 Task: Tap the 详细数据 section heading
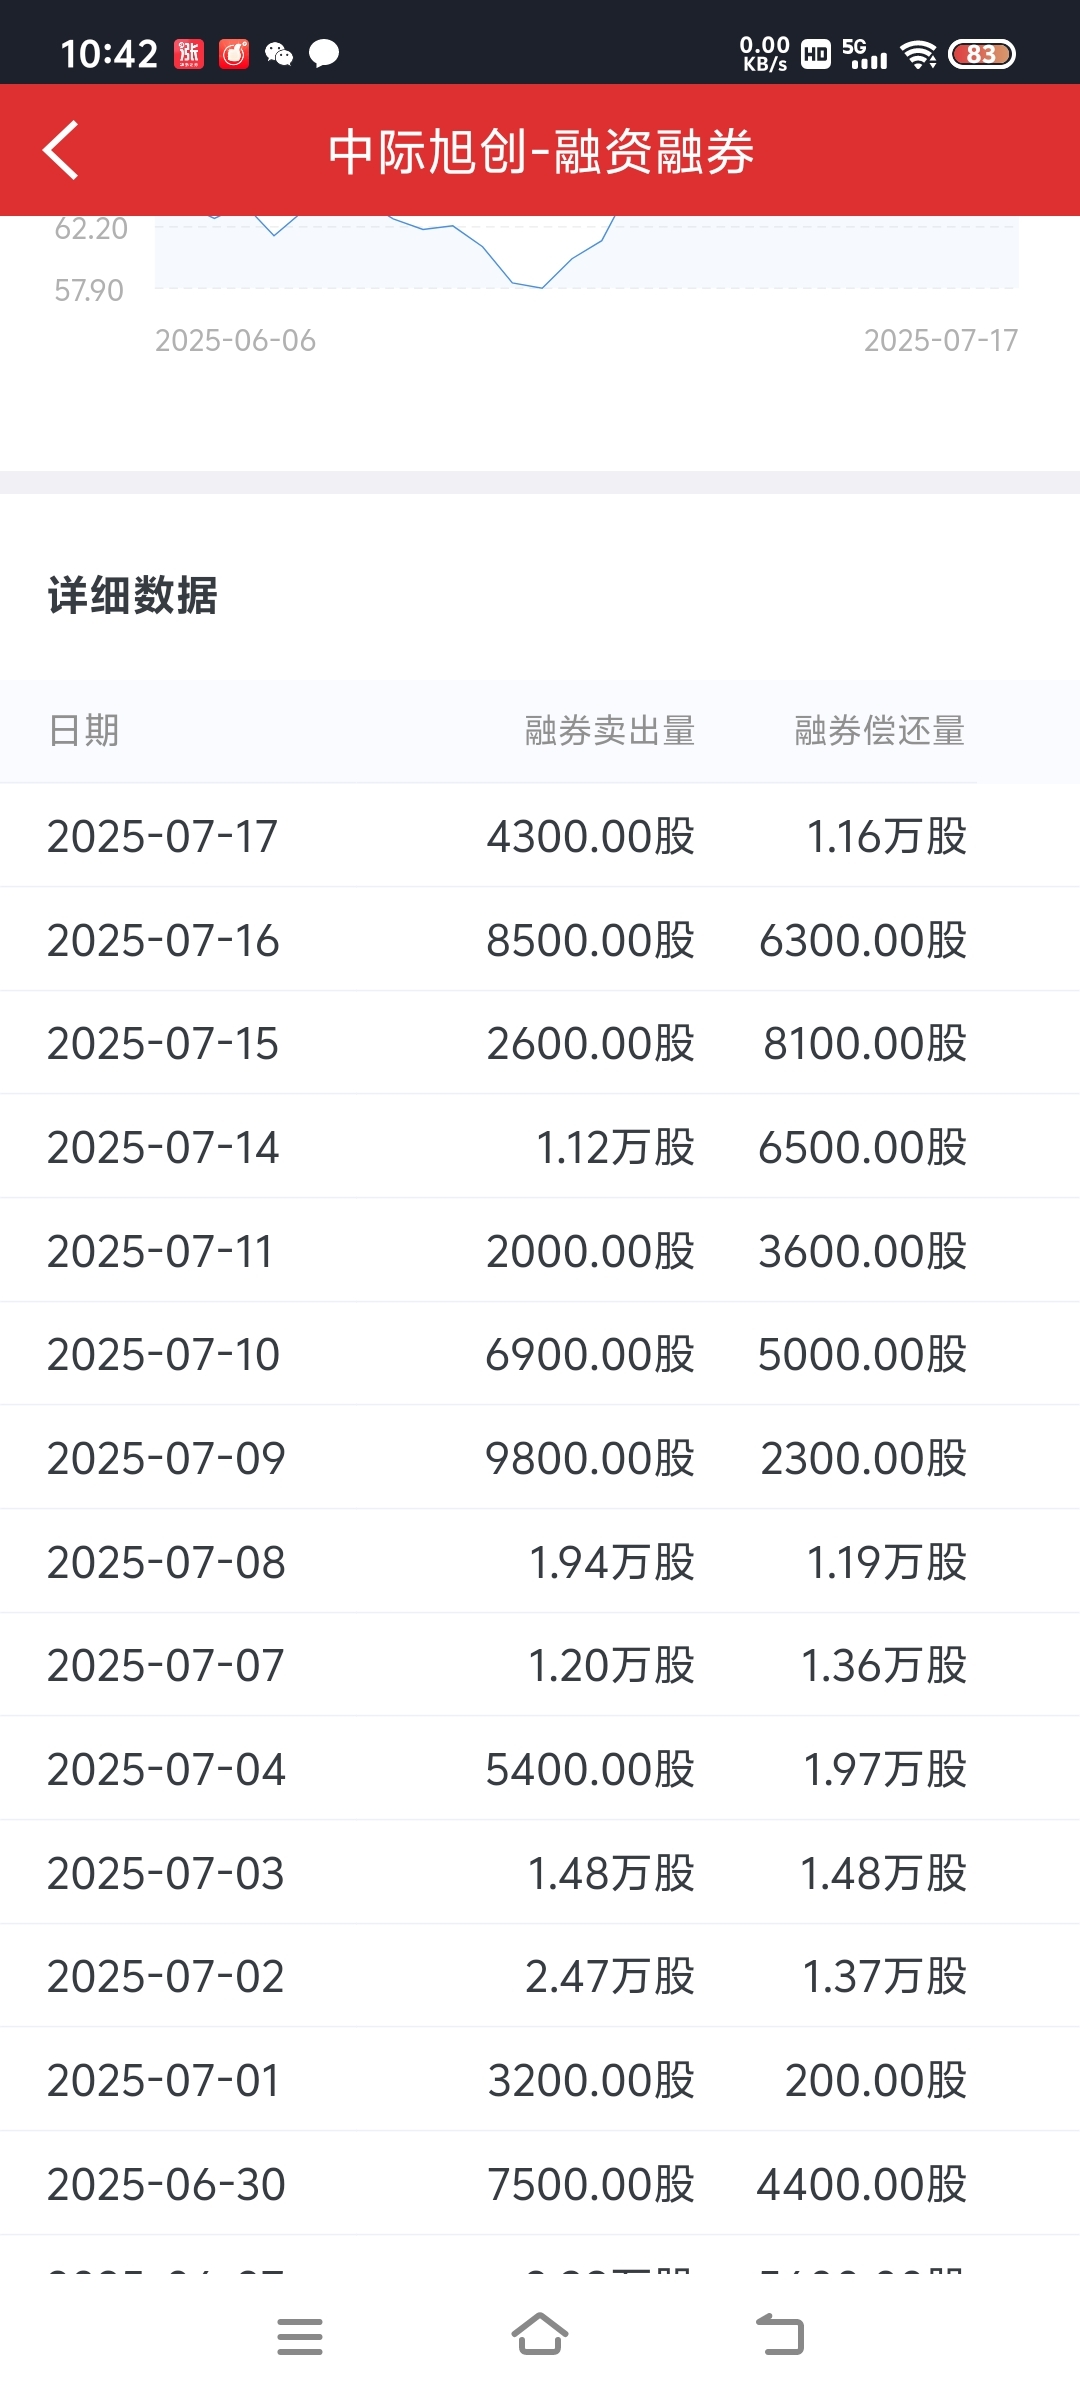click(x=133, y=596)
